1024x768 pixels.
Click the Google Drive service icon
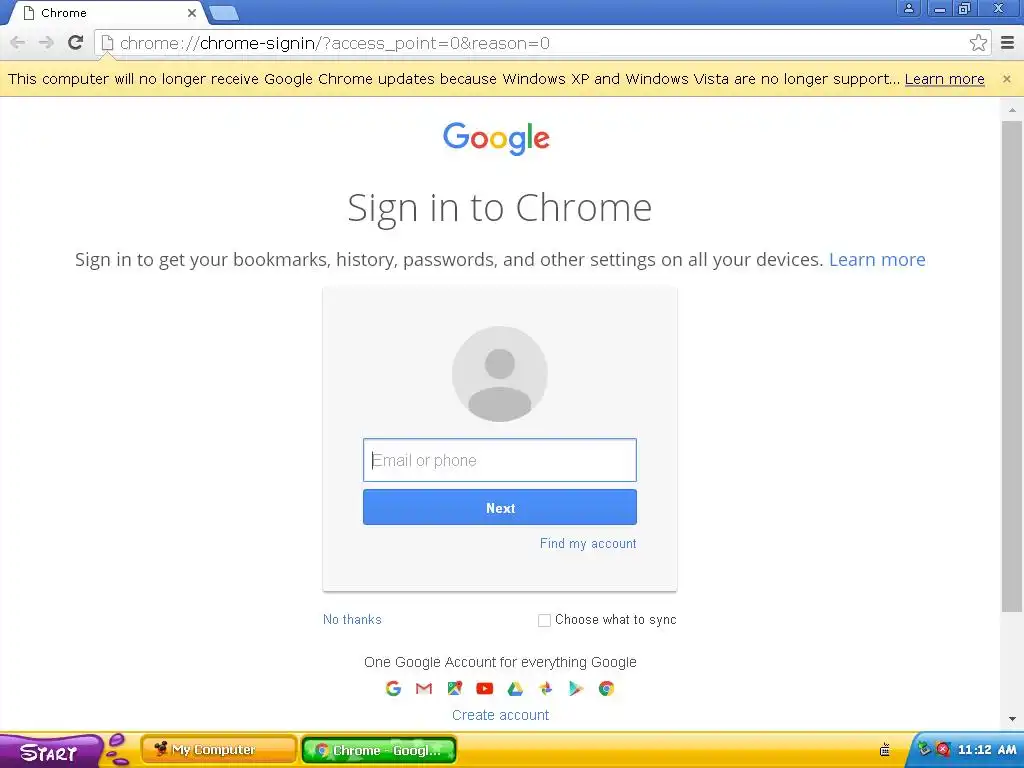(x=515, y=688)
